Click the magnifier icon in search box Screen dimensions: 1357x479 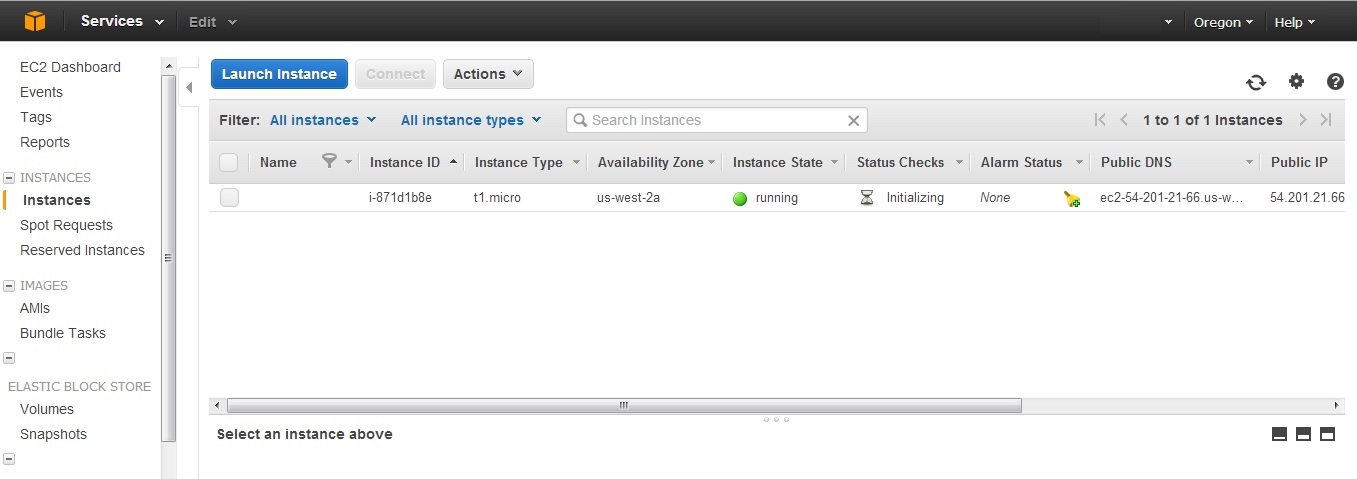tap(580, 120)
